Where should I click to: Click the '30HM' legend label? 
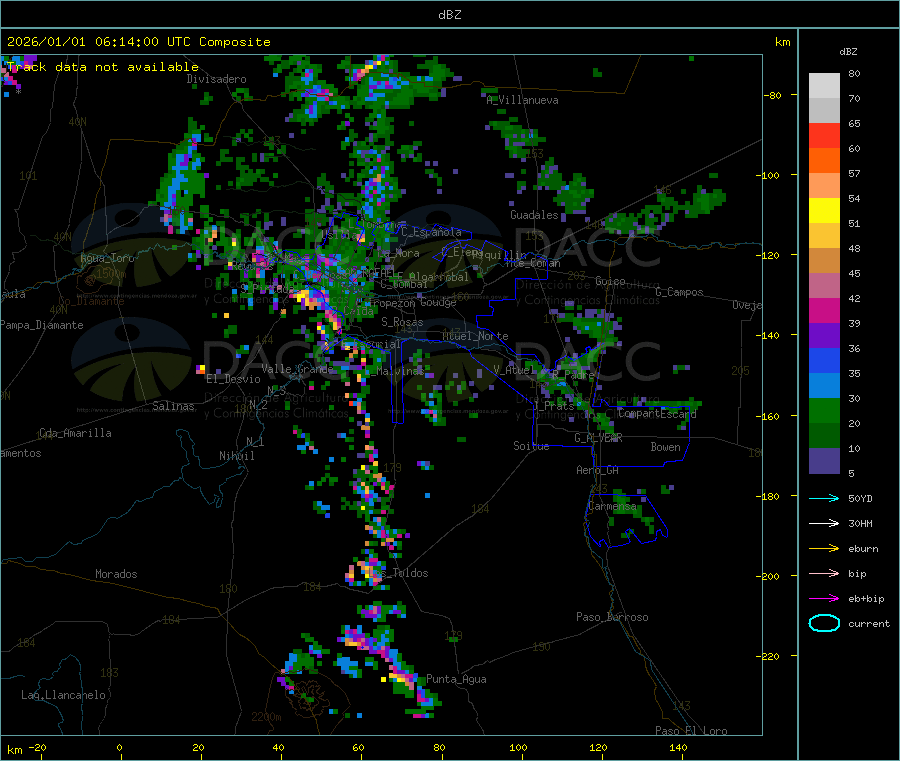[x=860, y=523]
